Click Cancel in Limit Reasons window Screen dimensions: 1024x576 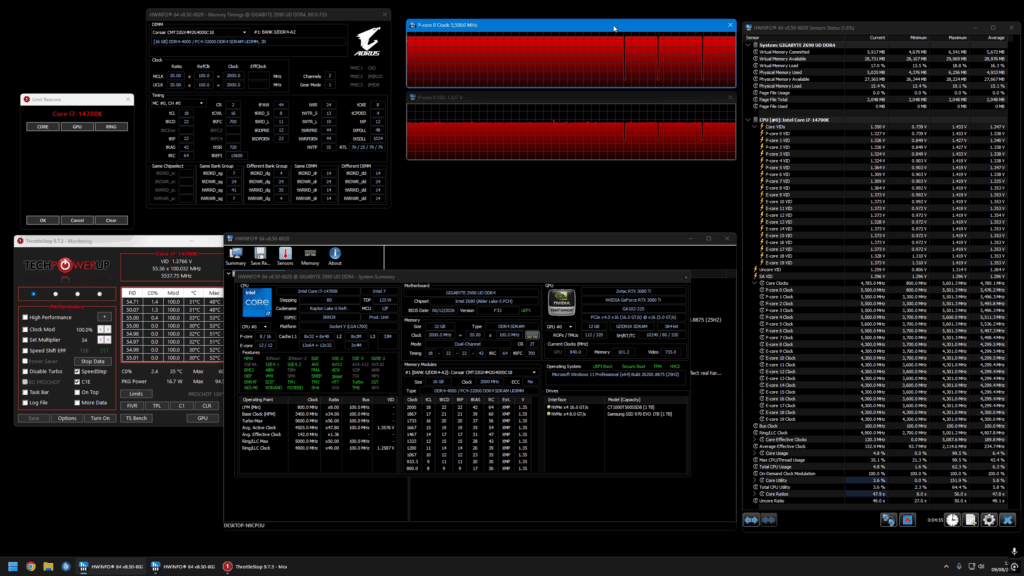pyautogui.click(x=77, y=220)
